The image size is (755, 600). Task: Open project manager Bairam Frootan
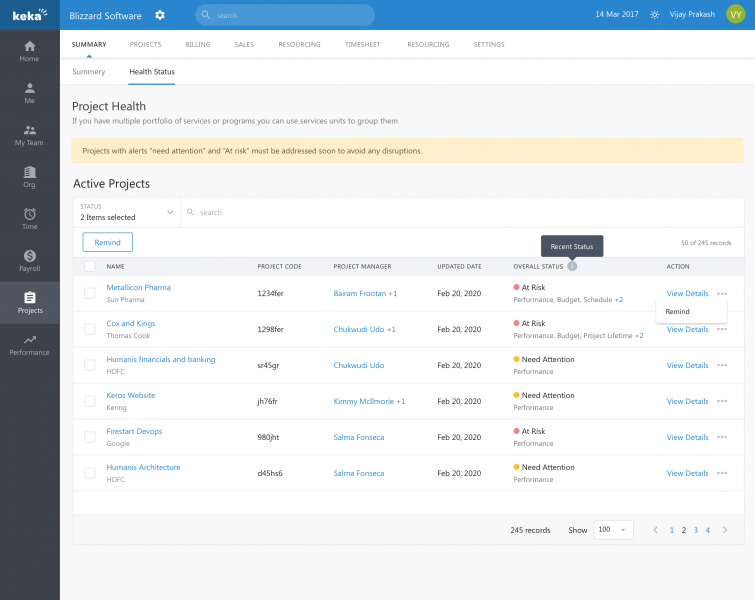click(360, 293)
